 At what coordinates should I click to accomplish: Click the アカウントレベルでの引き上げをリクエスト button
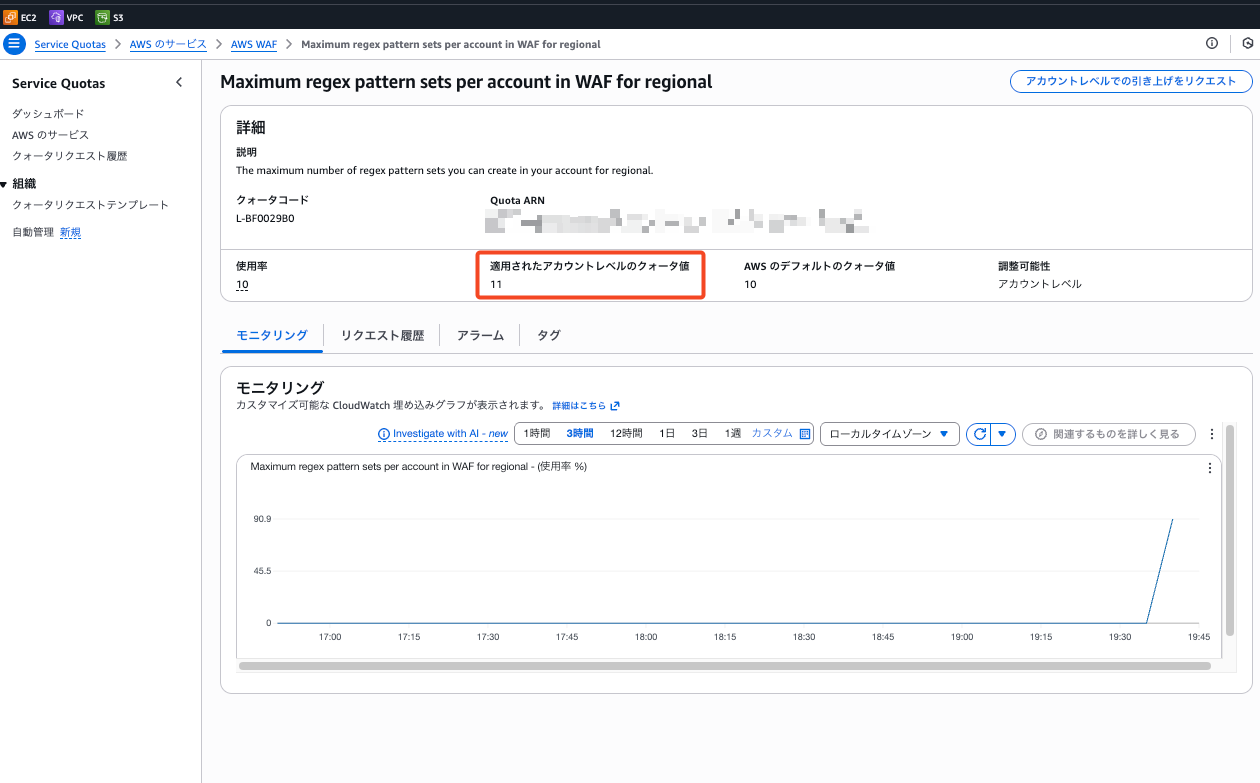coord(1130,82)
